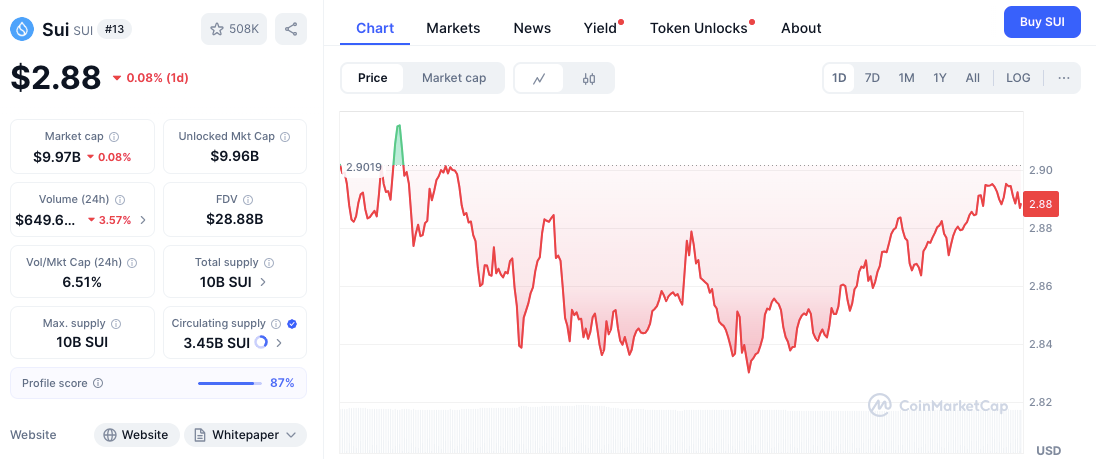Select the 7D time range

pyautogui.click(x=872, y=78)
